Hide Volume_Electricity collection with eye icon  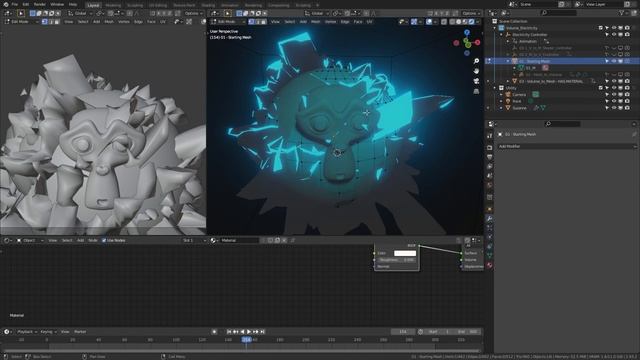point(613,28)
